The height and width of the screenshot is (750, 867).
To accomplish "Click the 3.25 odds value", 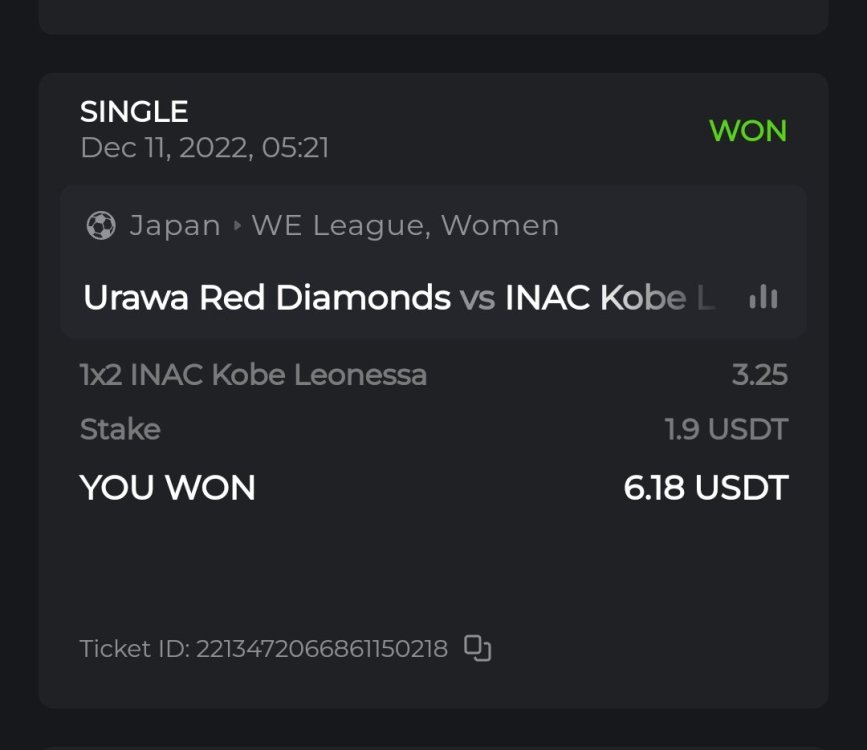I will pyautogui.click(x=759, y=375).
